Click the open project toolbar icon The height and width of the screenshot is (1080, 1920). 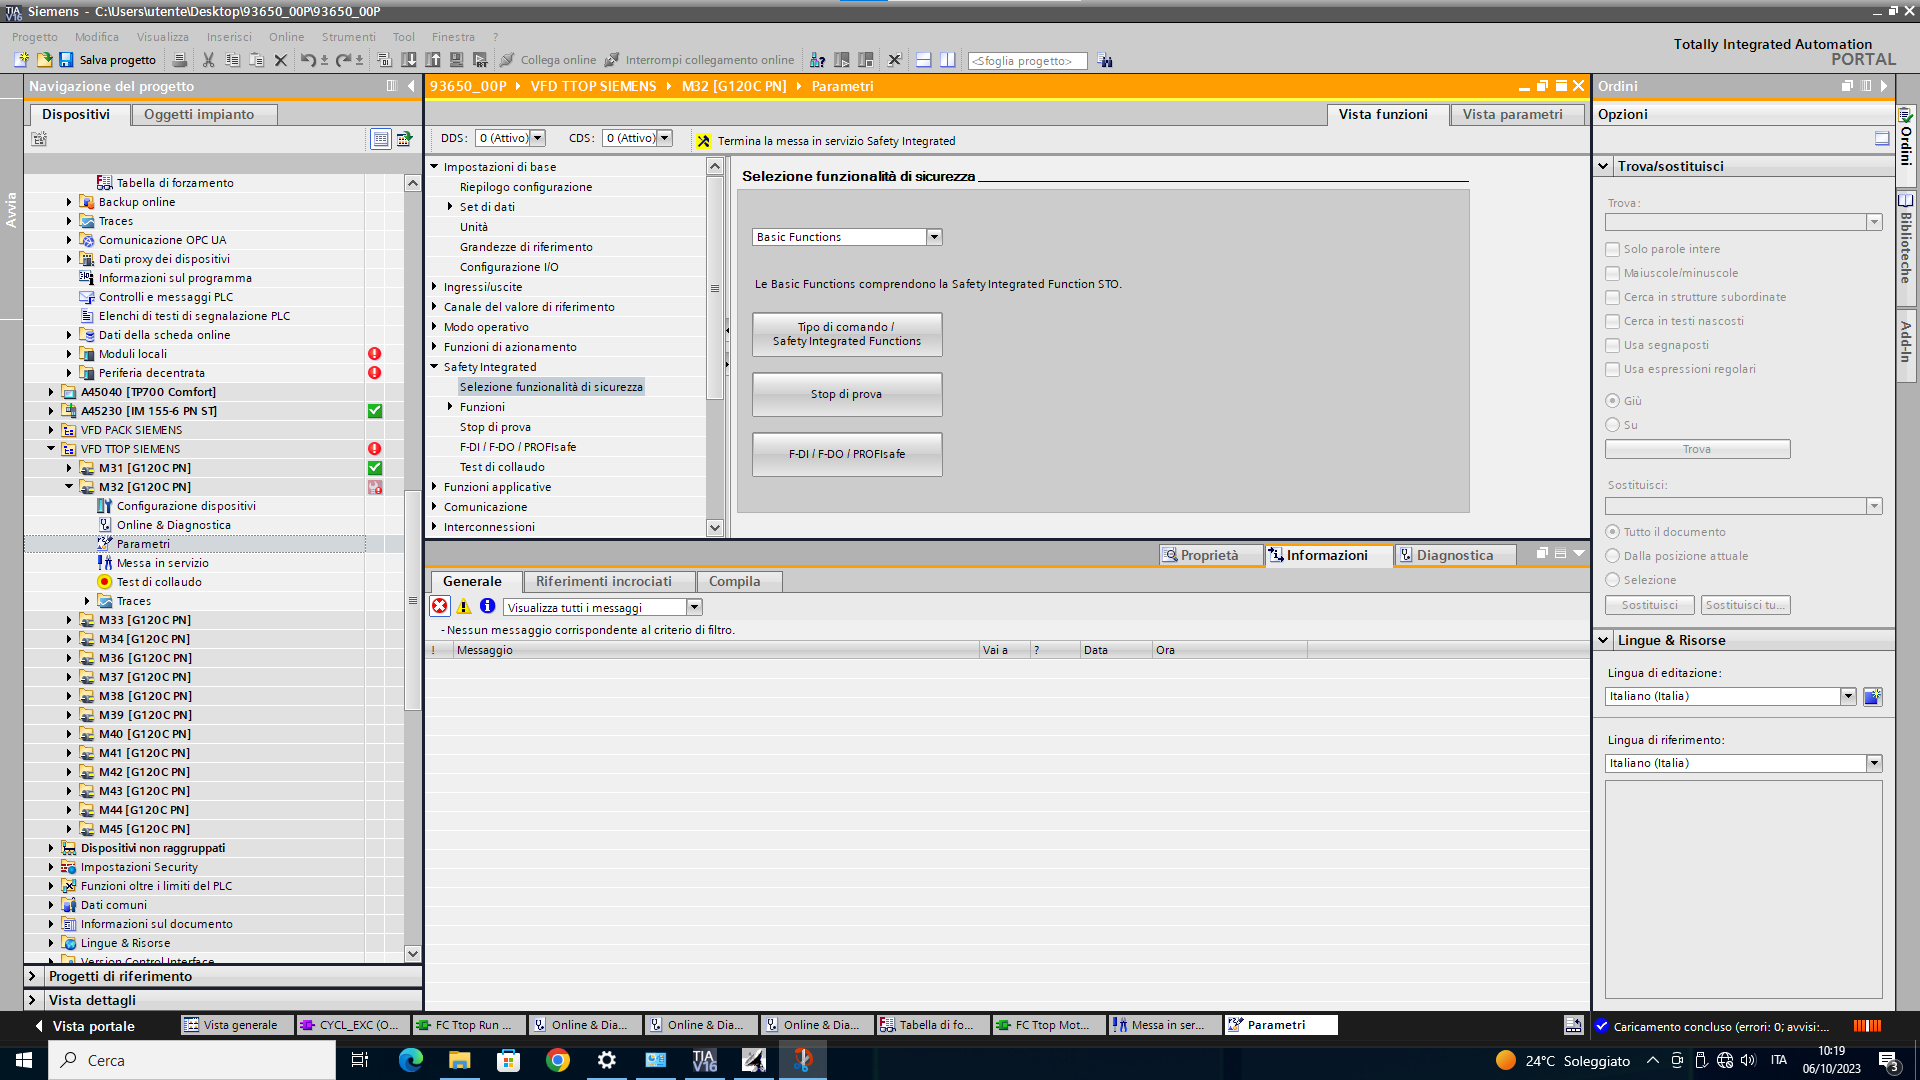(44, 60)
